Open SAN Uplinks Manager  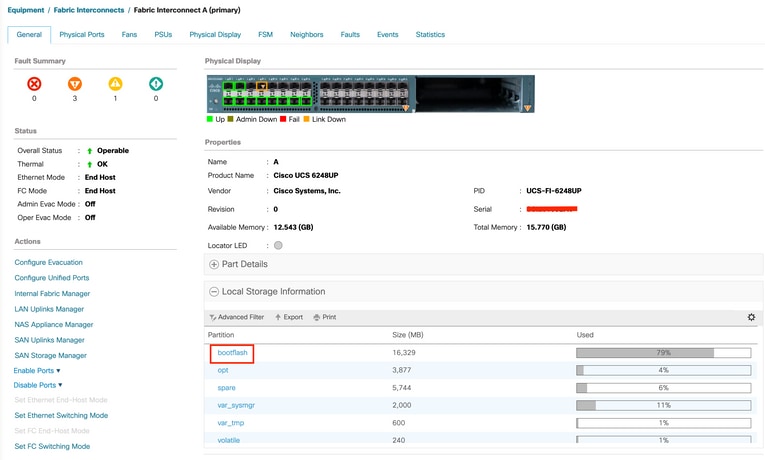pos(49,340)
